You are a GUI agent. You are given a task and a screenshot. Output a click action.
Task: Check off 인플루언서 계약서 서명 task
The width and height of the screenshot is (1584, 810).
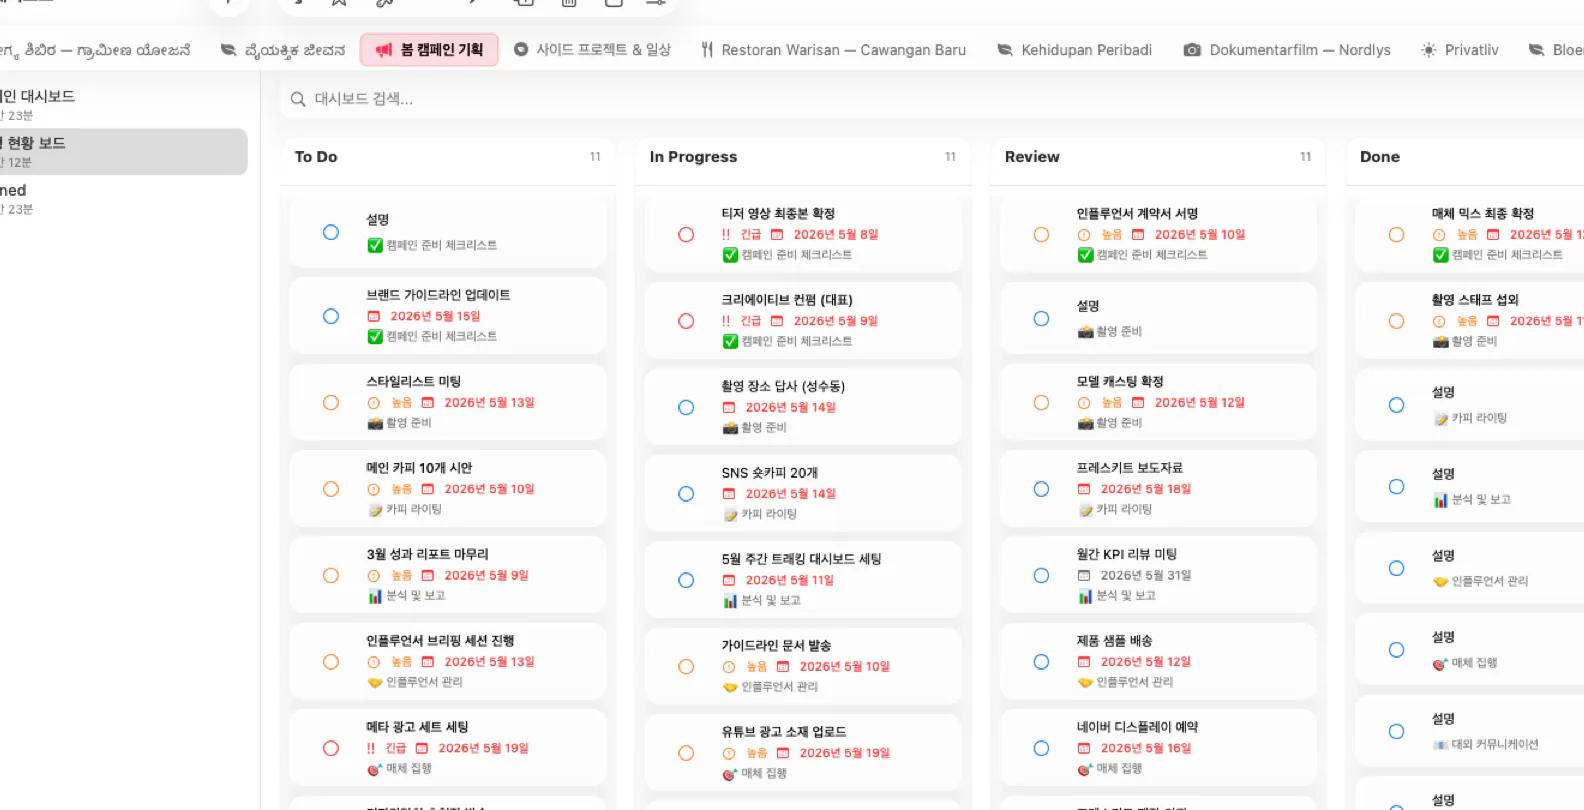(x=1041, y=235)
